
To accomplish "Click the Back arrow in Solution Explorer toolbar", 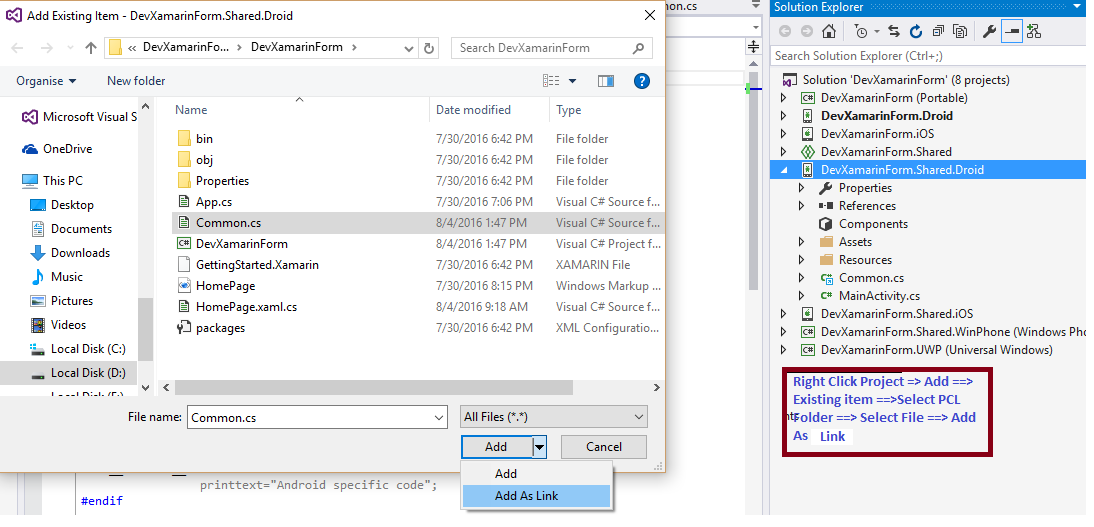I will click(x=785, y=31).
